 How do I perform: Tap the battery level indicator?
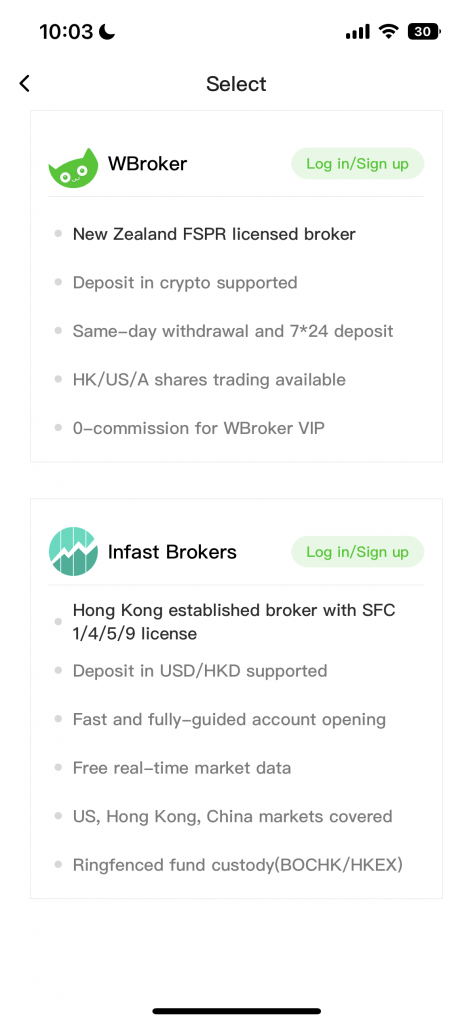coord(424,31)
